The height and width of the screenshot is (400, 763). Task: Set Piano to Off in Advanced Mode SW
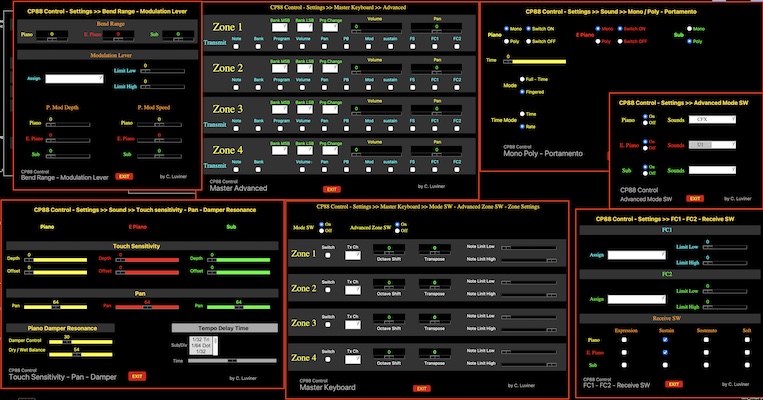645,123
